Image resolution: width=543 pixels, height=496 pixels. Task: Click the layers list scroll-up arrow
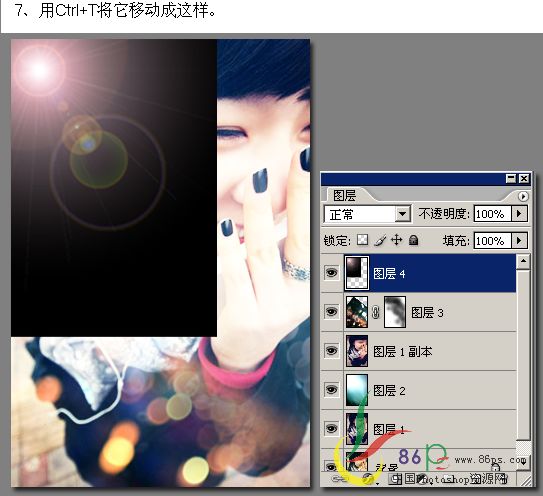[523, 262]
